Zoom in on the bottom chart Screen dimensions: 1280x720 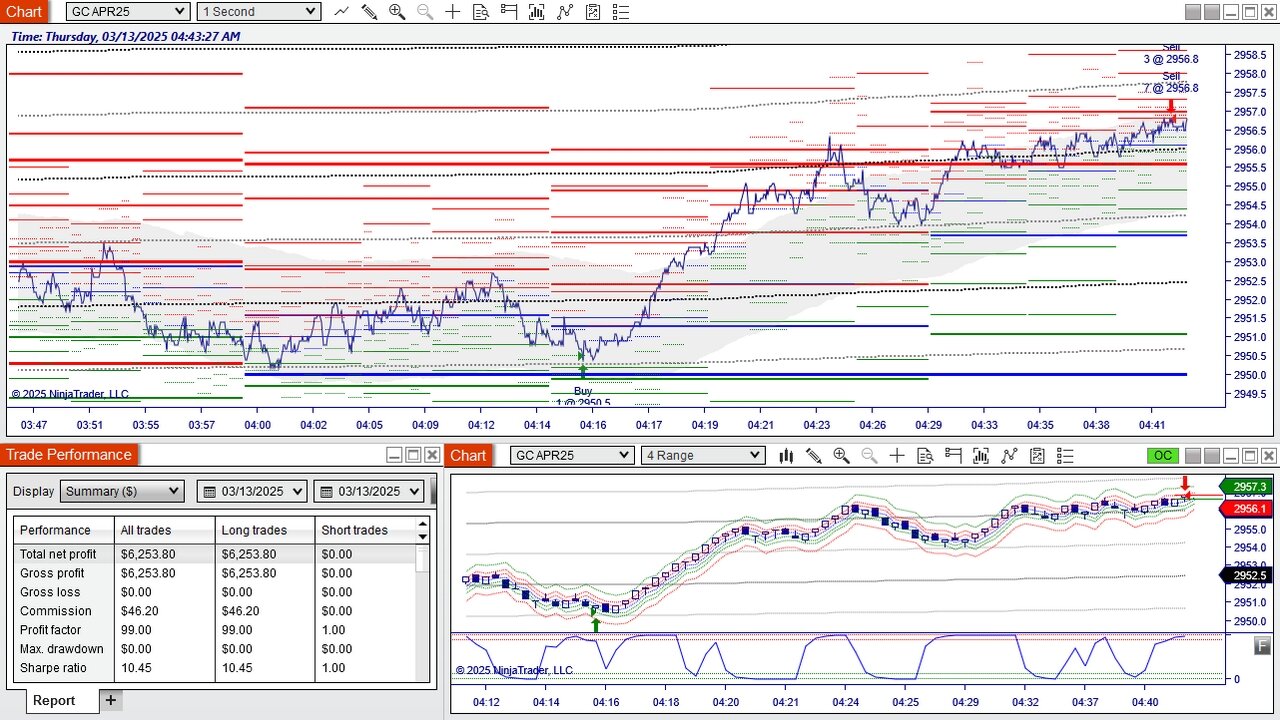pyautogui.click(x=841, y=455)
